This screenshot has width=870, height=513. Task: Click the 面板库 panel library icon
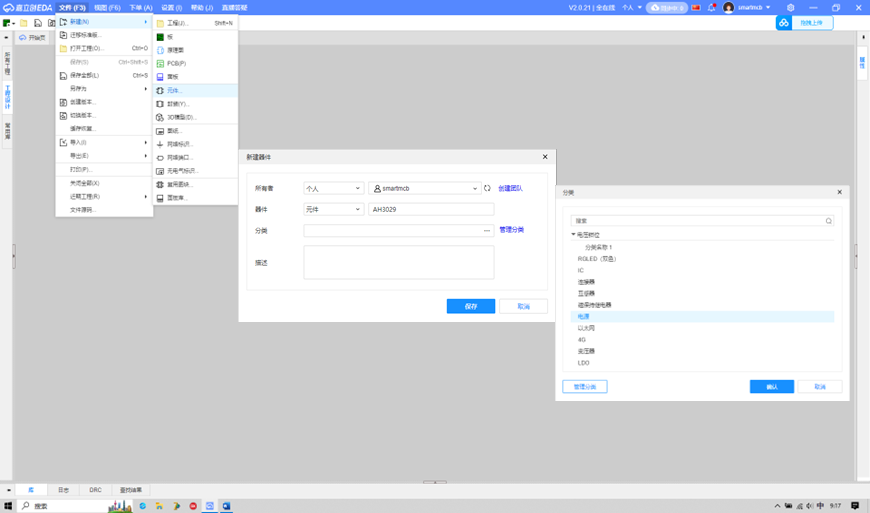pos(160,198)
